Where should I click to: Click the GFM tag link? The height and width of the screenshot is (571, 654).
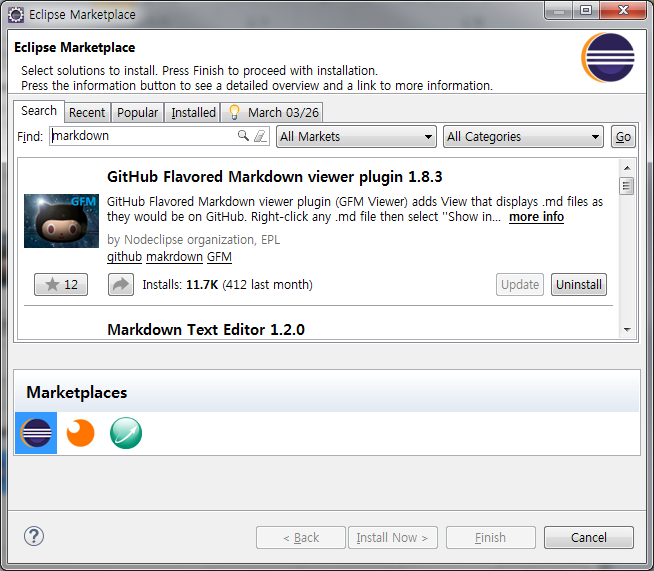click(219, 257)
